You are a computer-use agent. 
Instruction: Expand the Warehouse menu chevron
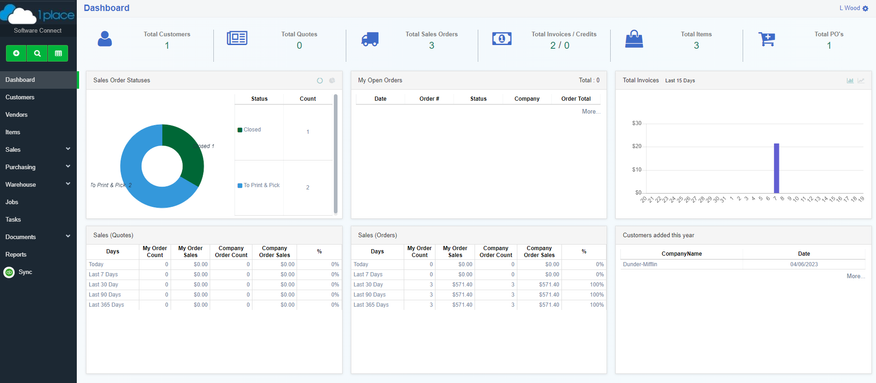click(68, 184)
